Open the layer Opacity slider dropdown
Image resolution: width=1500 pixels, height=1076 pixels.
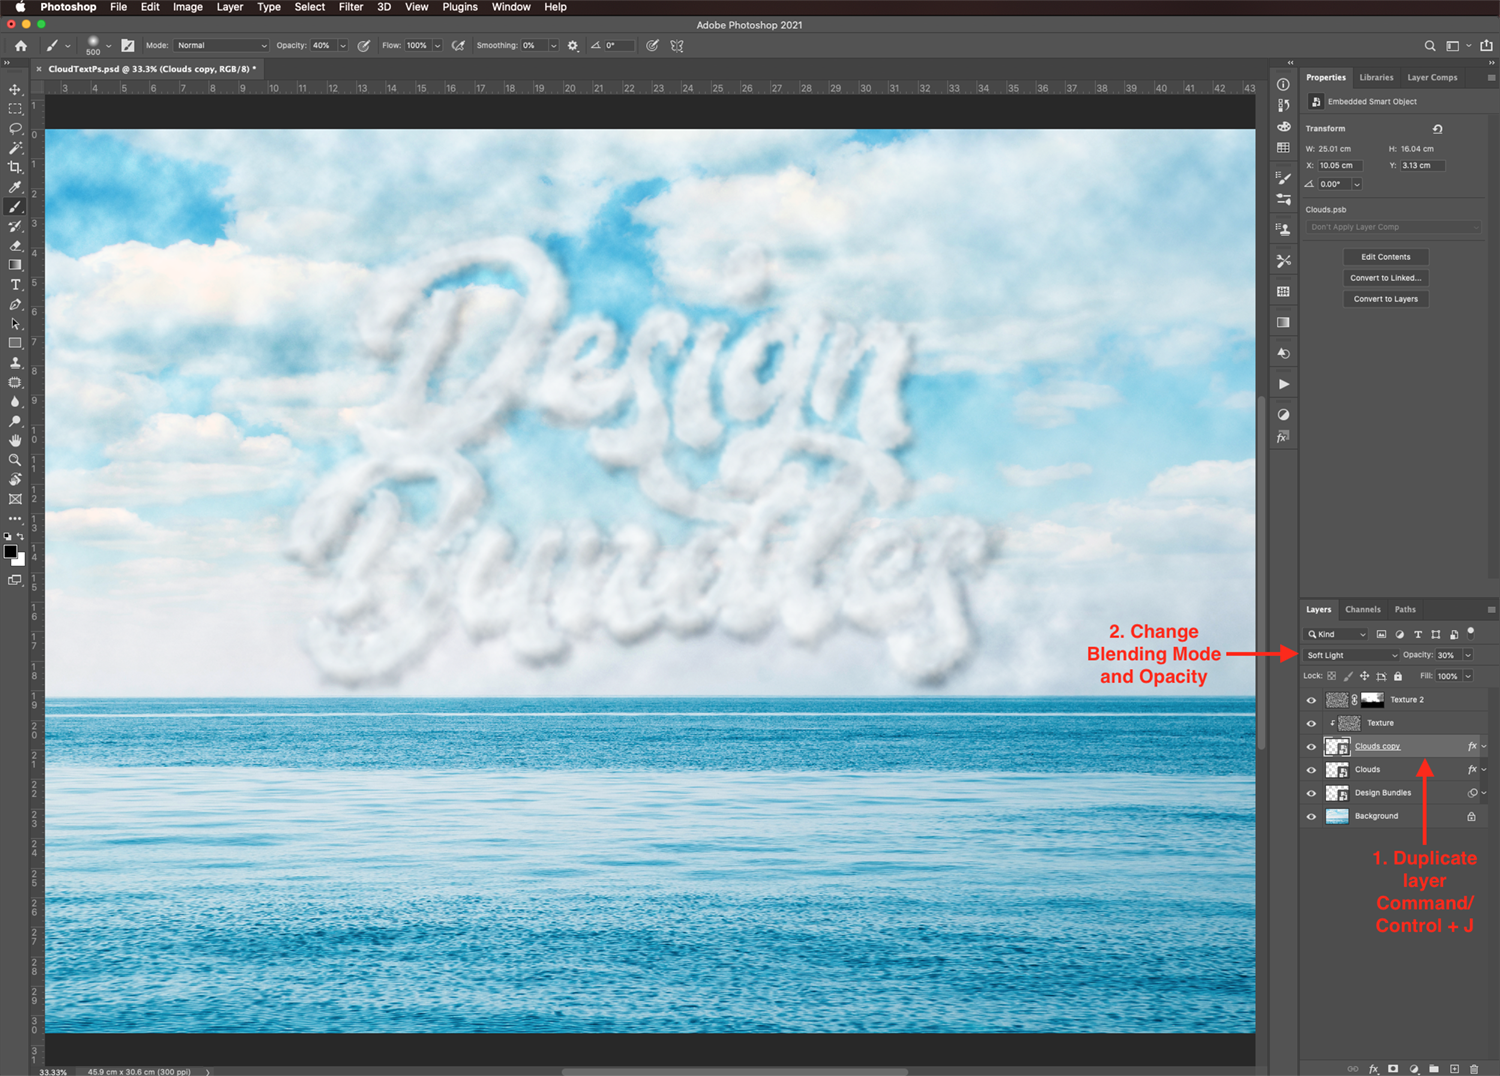pos(1468,655)
